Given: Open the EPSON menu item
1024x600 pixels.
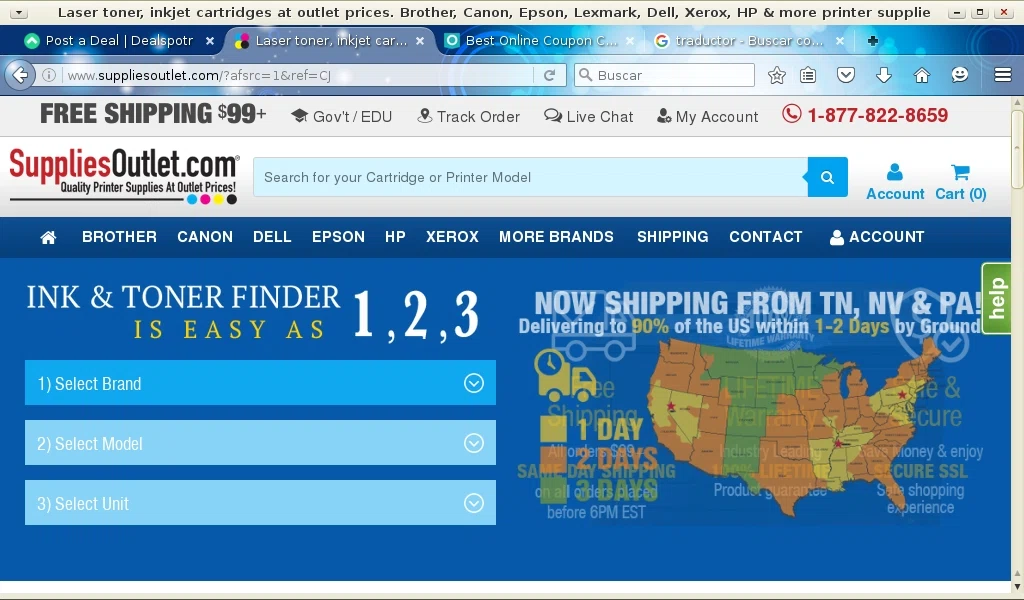Looking at the screenshot, I should 338,237.
